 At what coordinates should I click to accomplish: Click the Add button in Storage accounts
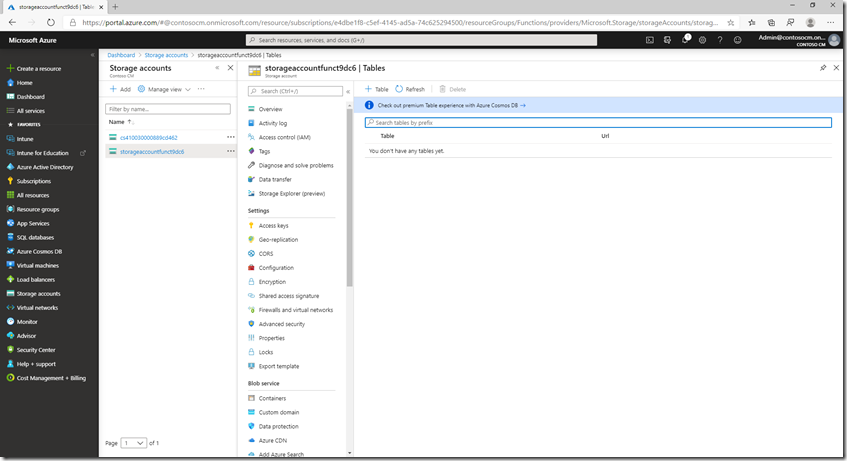point(119,89)
